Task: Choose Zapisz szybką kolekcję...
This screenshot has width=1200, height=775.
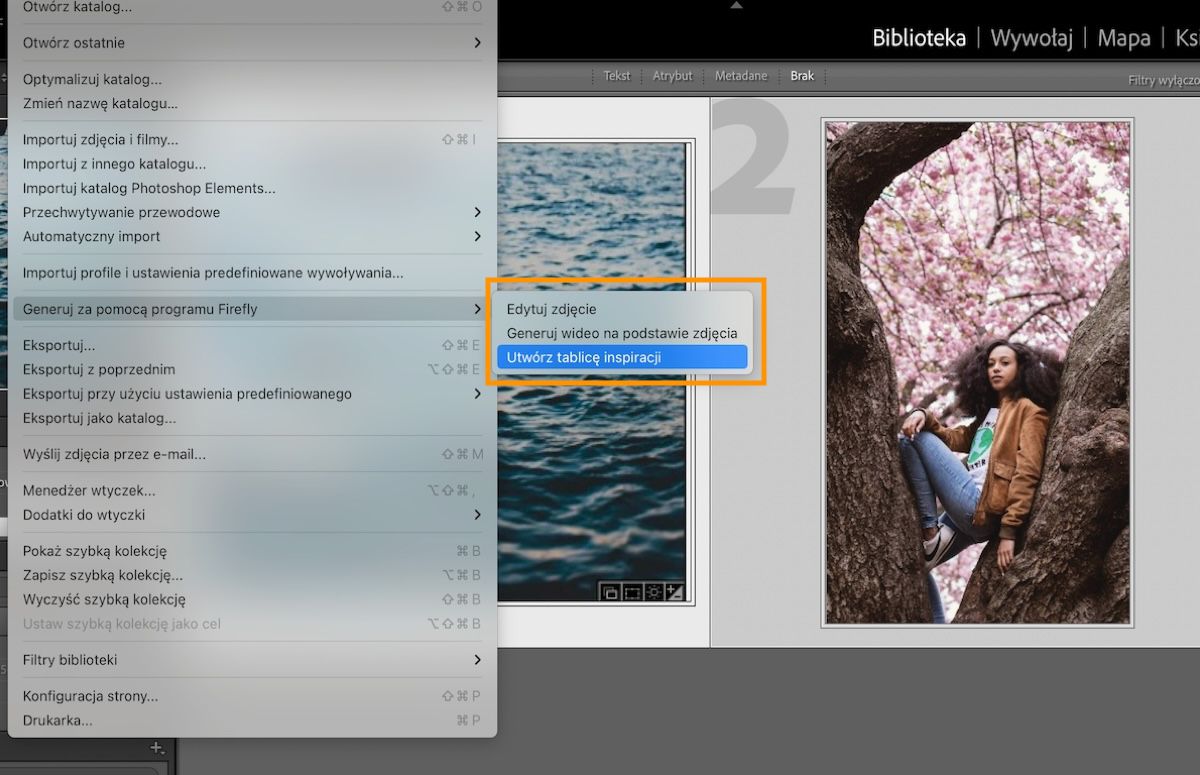Action: click(252, 575)
